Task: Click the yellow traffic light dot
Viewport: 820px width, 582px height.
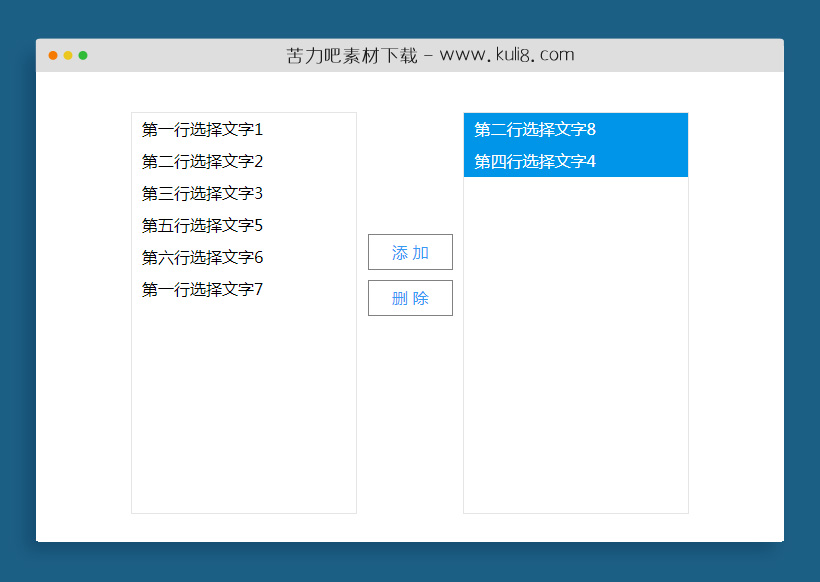Action: pyautogui.click(x=68, y=57)
